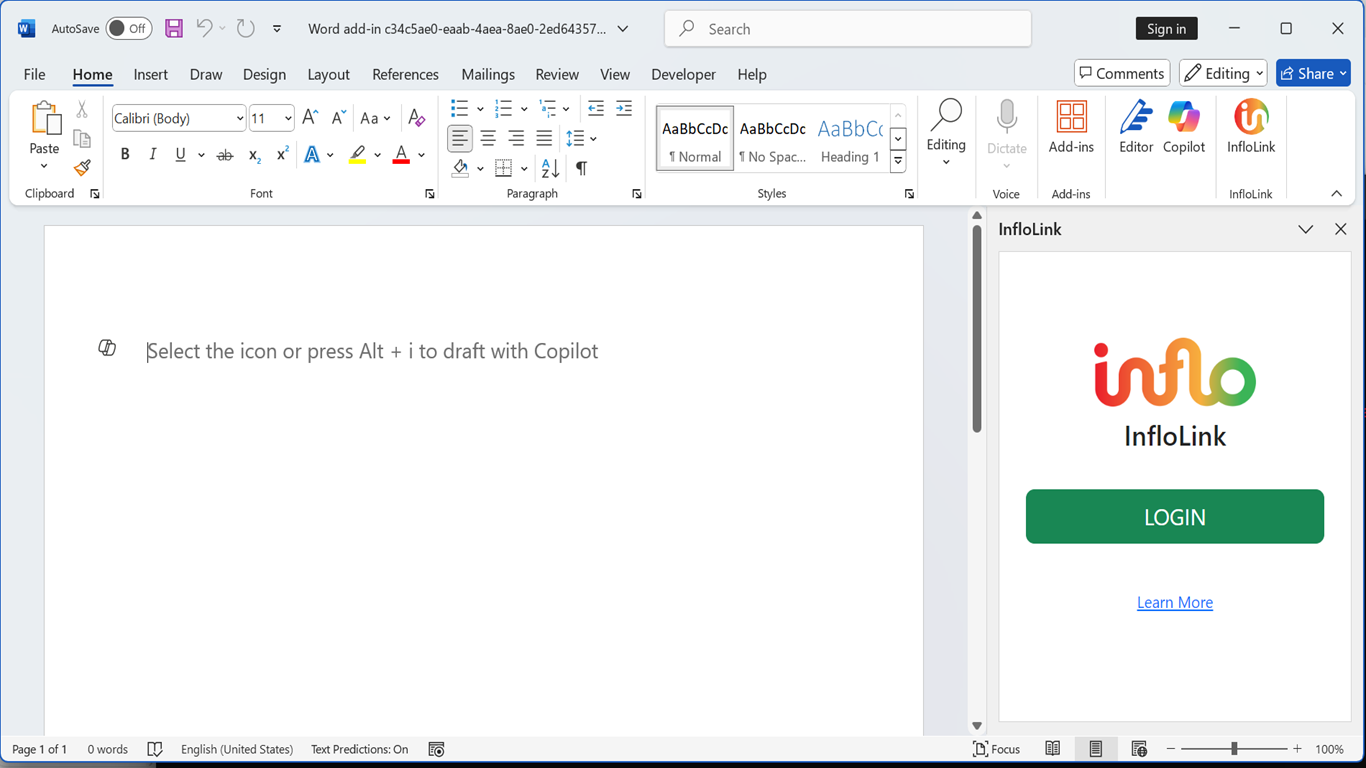The height and width of the screenshot is (768, 1366).
Task: Click the Undo arrow icon
Action: (204, 28)
